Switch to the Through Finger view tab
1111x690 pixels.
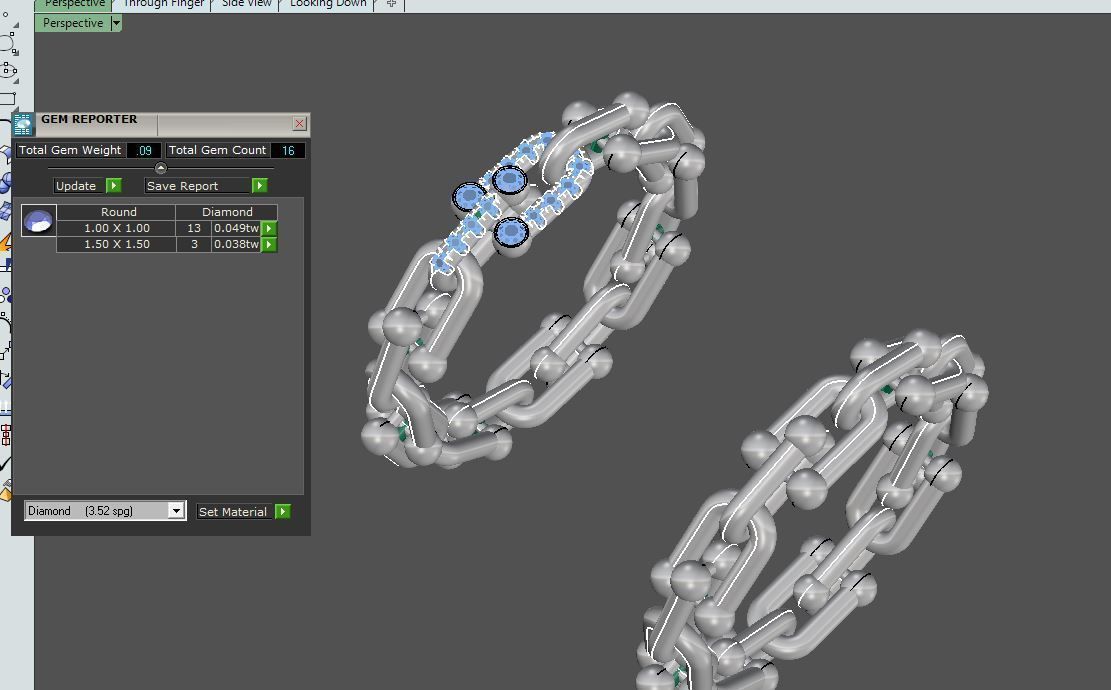pos(164,4)
